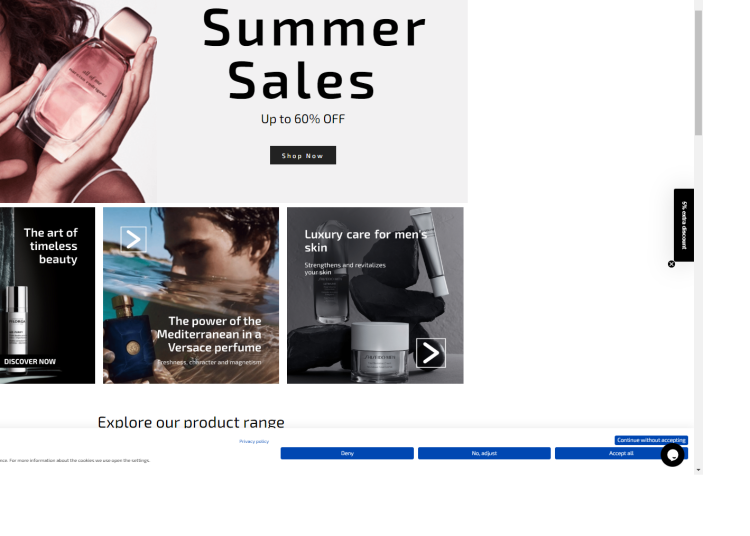The image size is (750, 536).
Task: Click the scrollbar down arrow
Action: tap(698, 470)
